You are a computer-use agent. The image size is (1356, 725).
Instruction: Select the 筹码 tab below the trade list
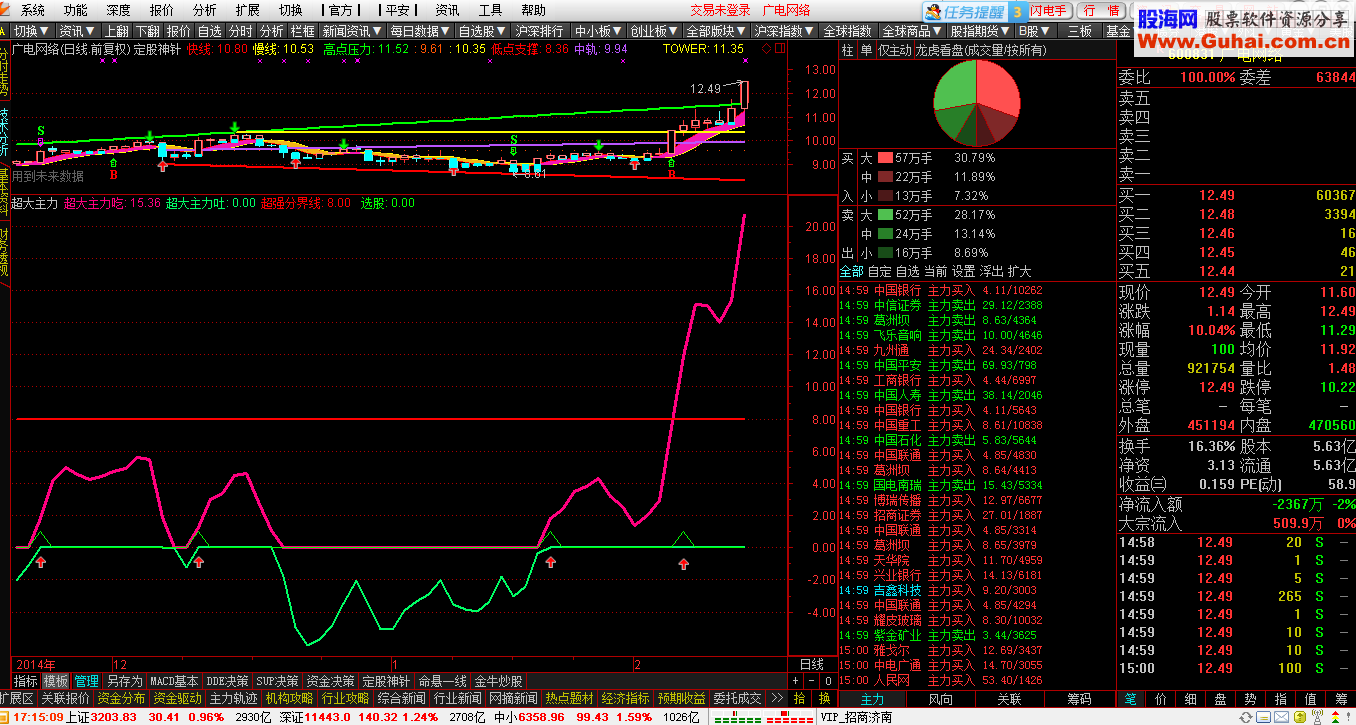[1078, 699]
